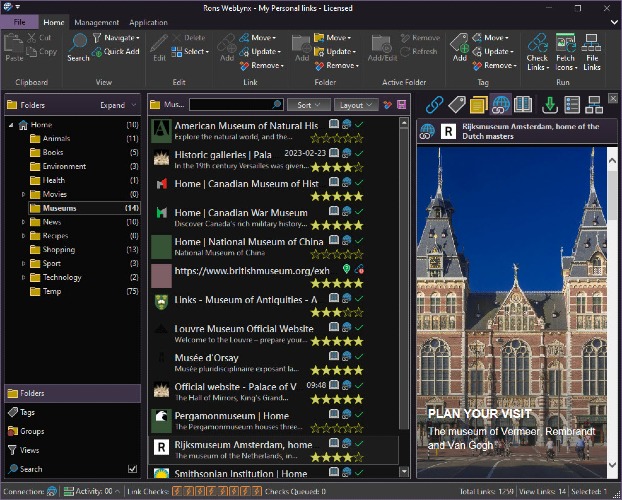
Task: Set the Historic galleries star rating
Action: point(337,167)
